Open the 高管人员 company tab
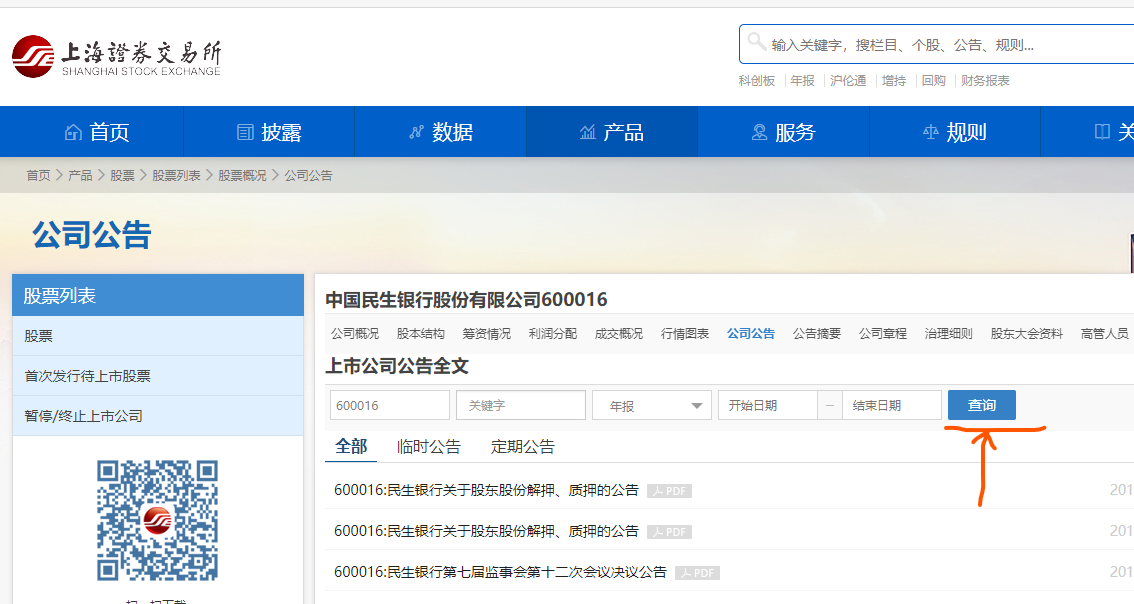1134x604 pixels. point(1104,333)
